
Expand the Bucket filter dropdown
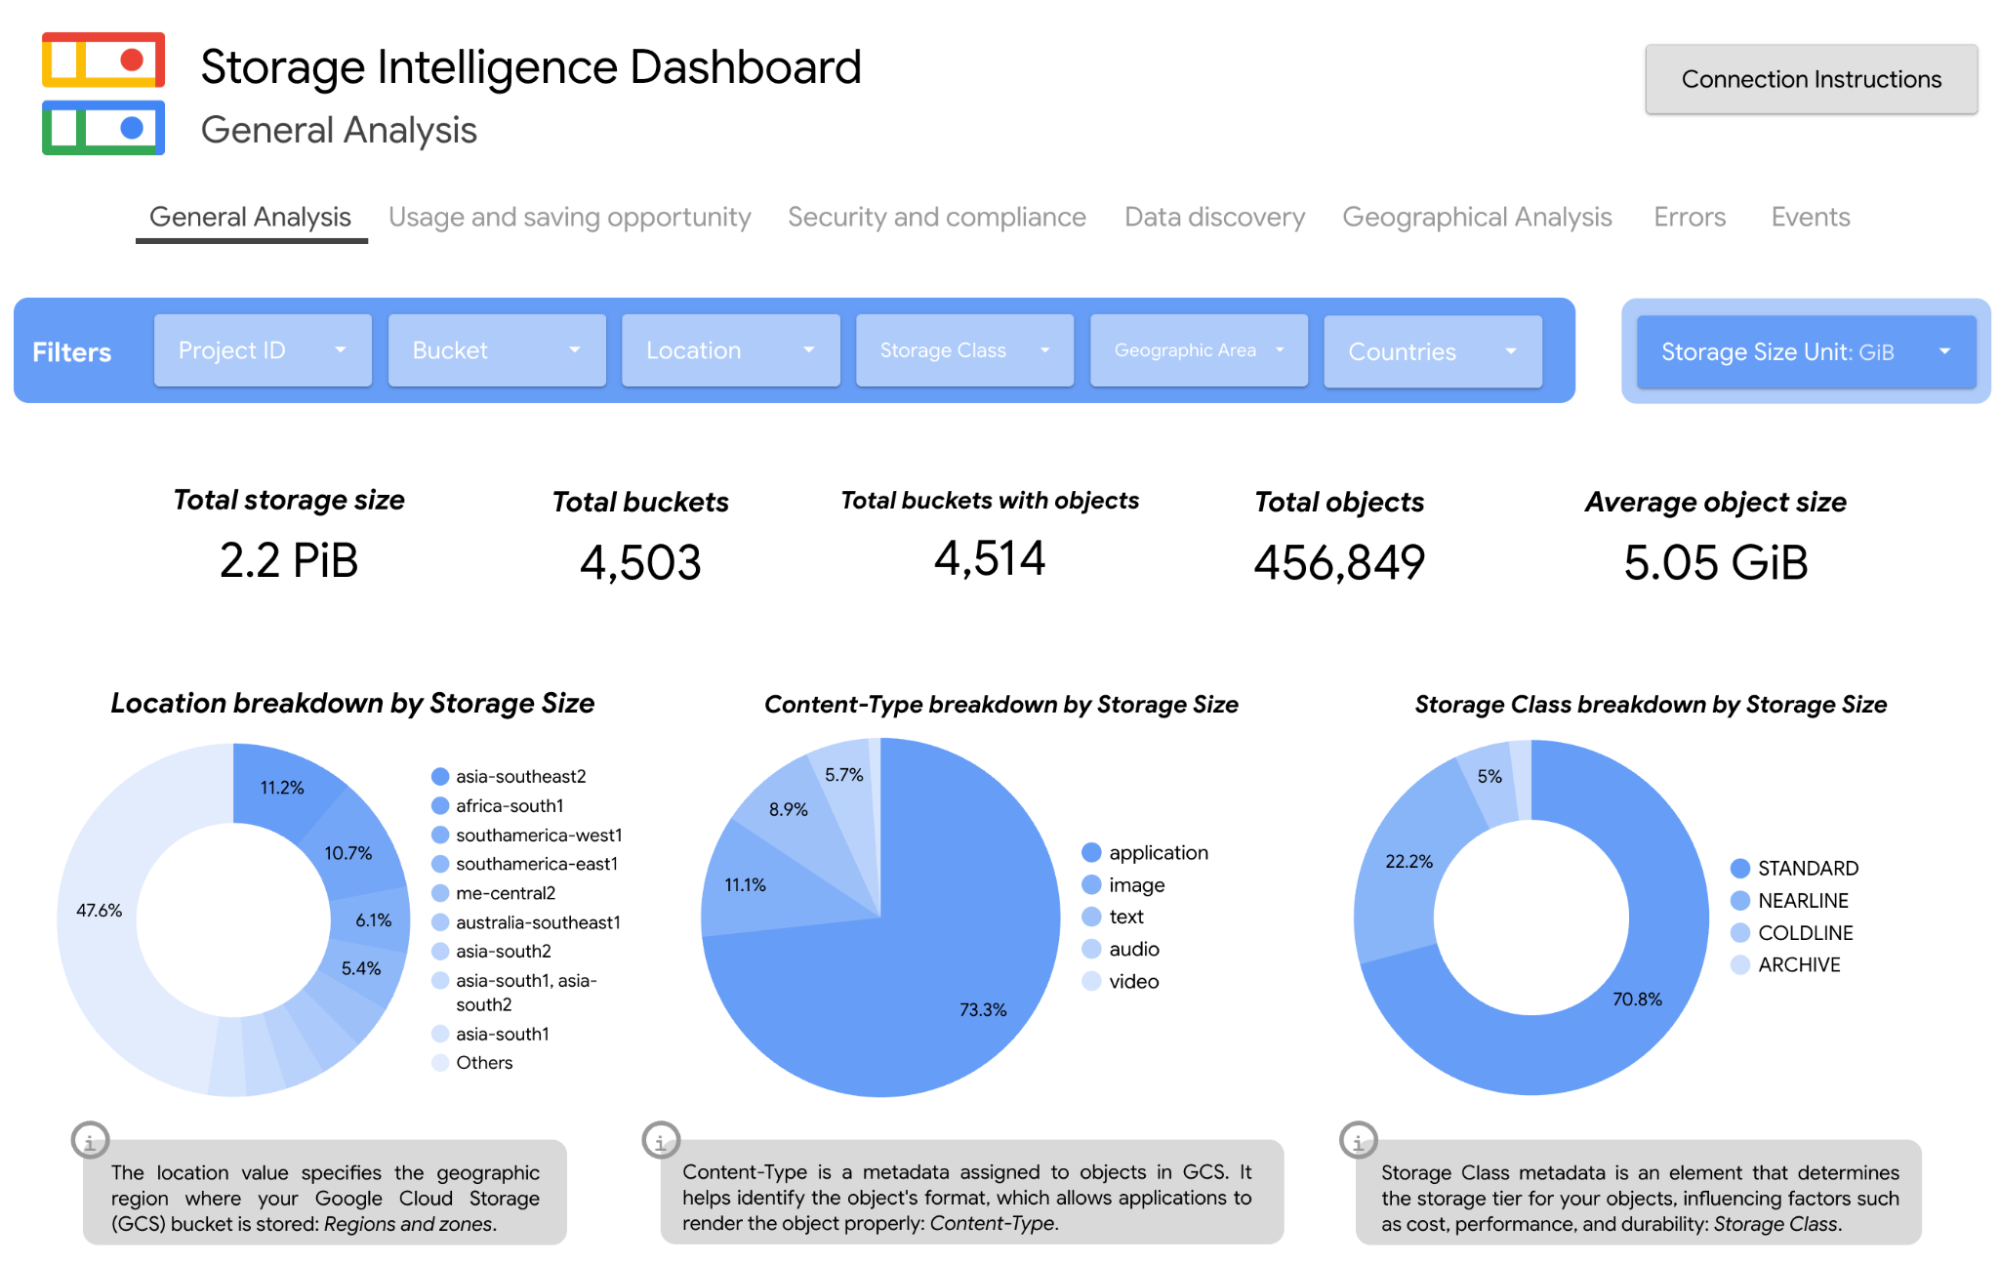pos(497,350)
